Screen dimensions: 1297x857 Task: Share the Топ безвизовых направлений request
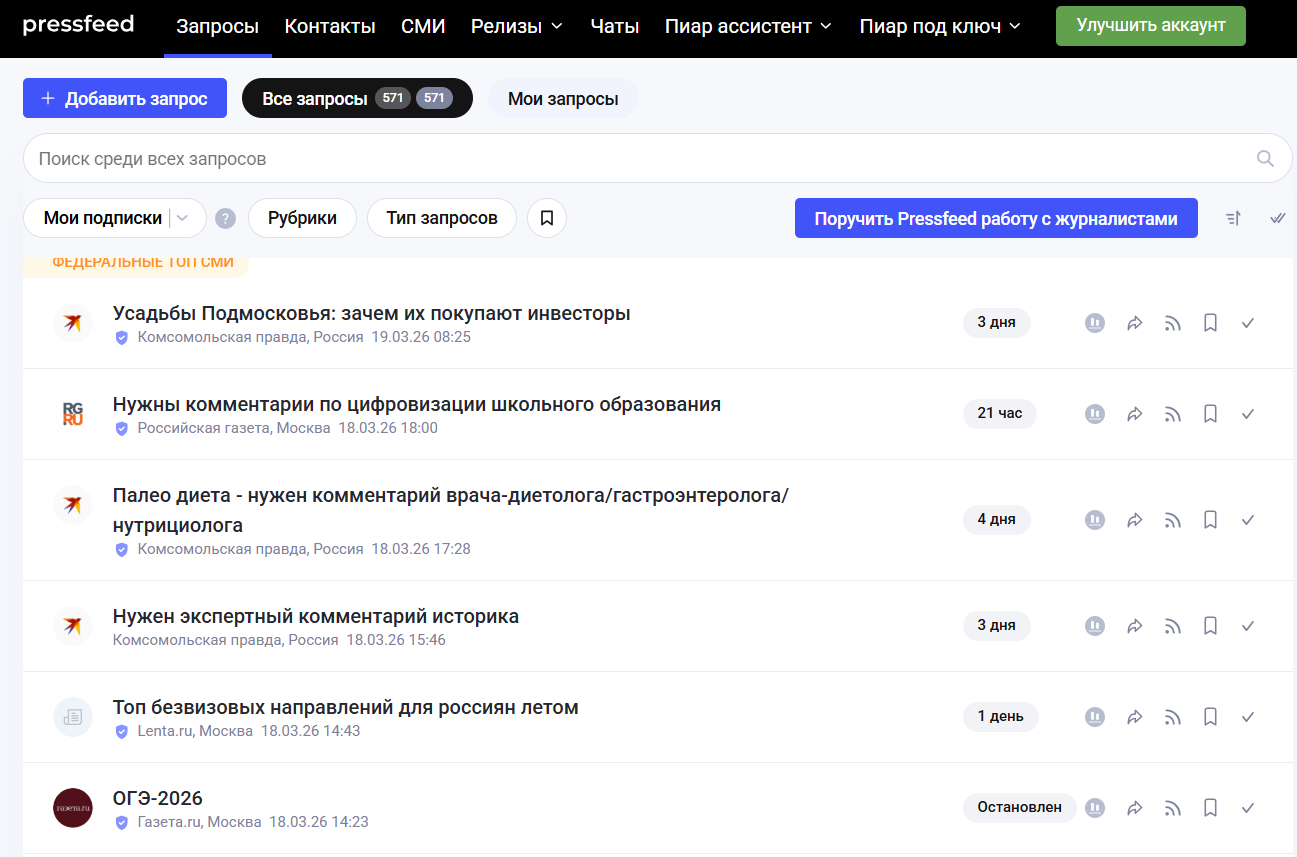(x=1134, y=717)
